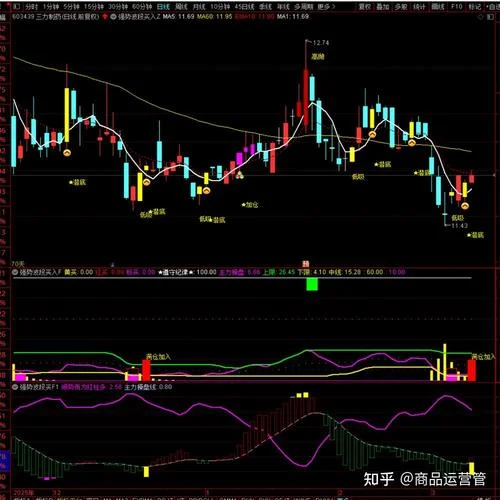Click the 上限 upper limit value
Screen dimensions: 500x500
click(x=279, y=272)
